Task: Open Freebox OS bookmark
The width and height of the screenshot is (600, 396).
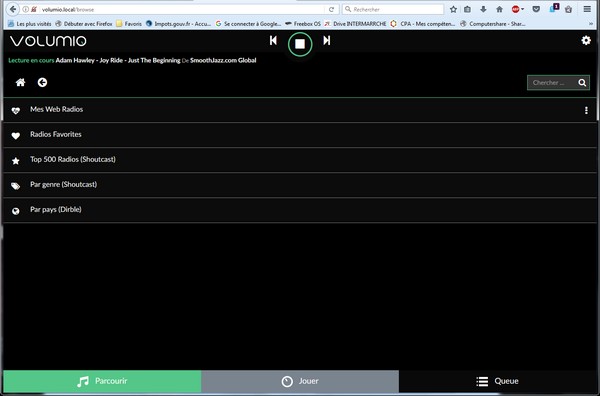Action: point(303,24)
